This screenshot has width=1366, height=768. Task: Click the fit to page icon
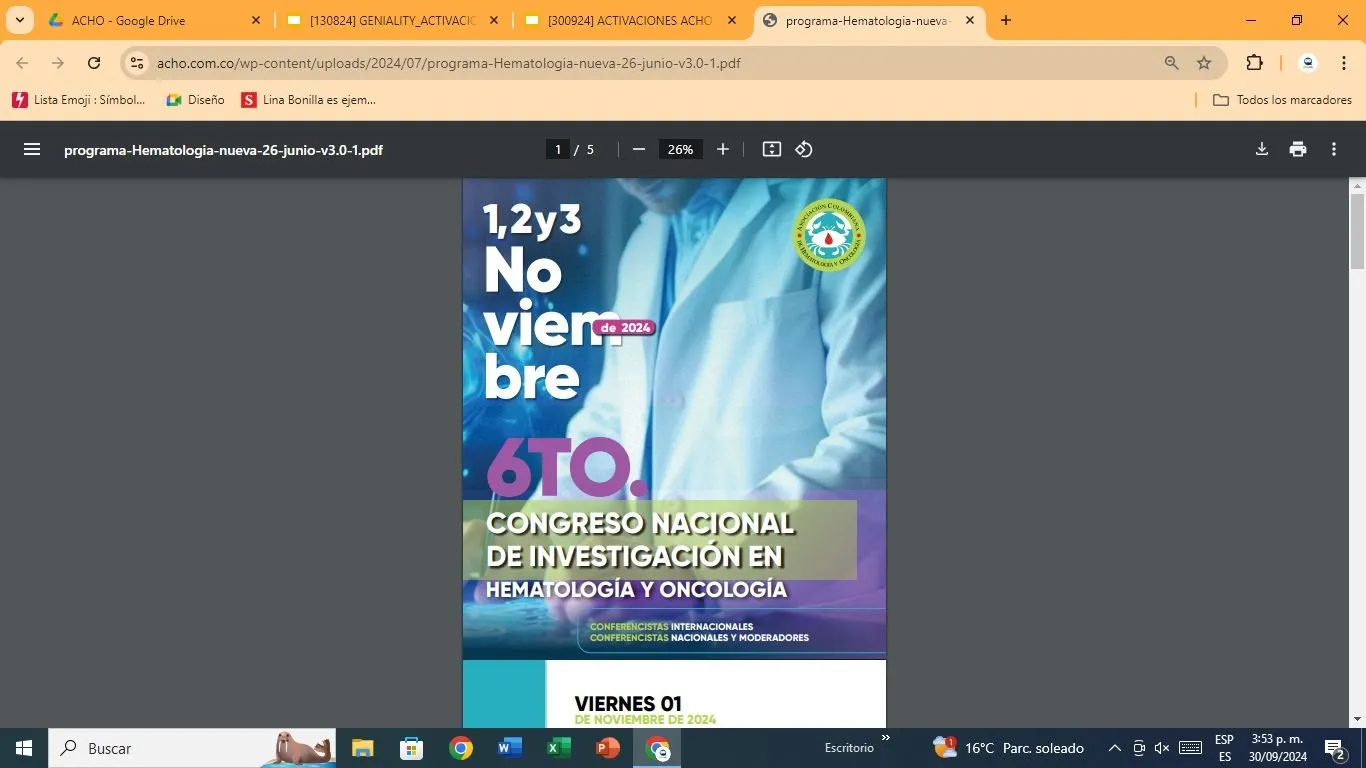(772, 149)
